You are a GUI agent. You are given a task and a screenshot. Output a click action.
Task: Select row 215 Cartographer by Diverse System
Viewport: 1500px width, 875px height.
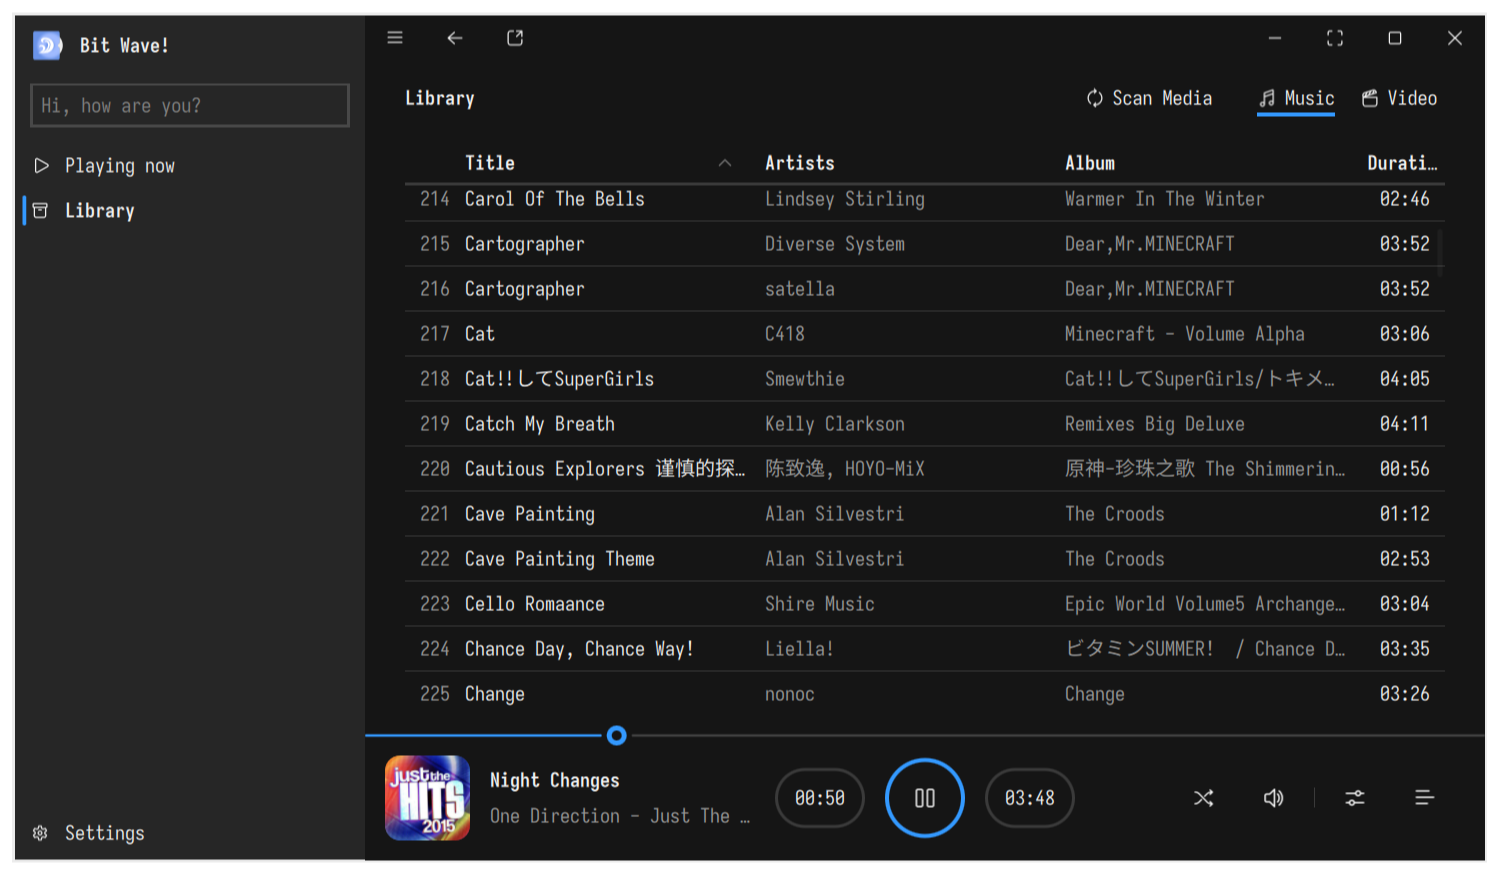tap(925, 244)
